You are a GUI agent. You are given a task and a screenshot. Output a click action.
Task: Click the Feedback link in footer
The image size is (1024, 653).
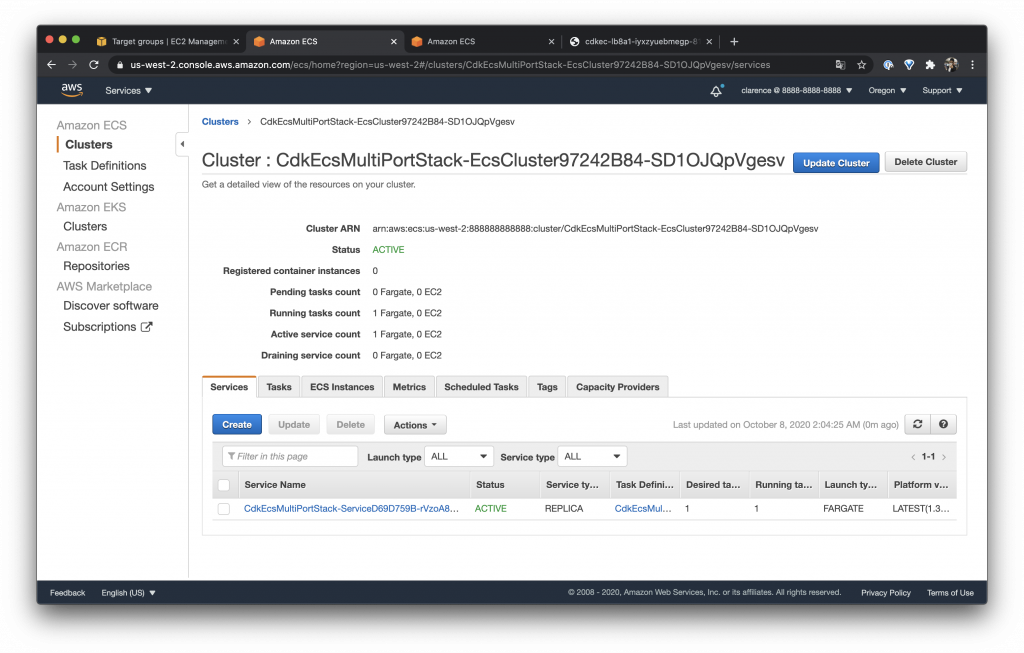coord(67,593)
